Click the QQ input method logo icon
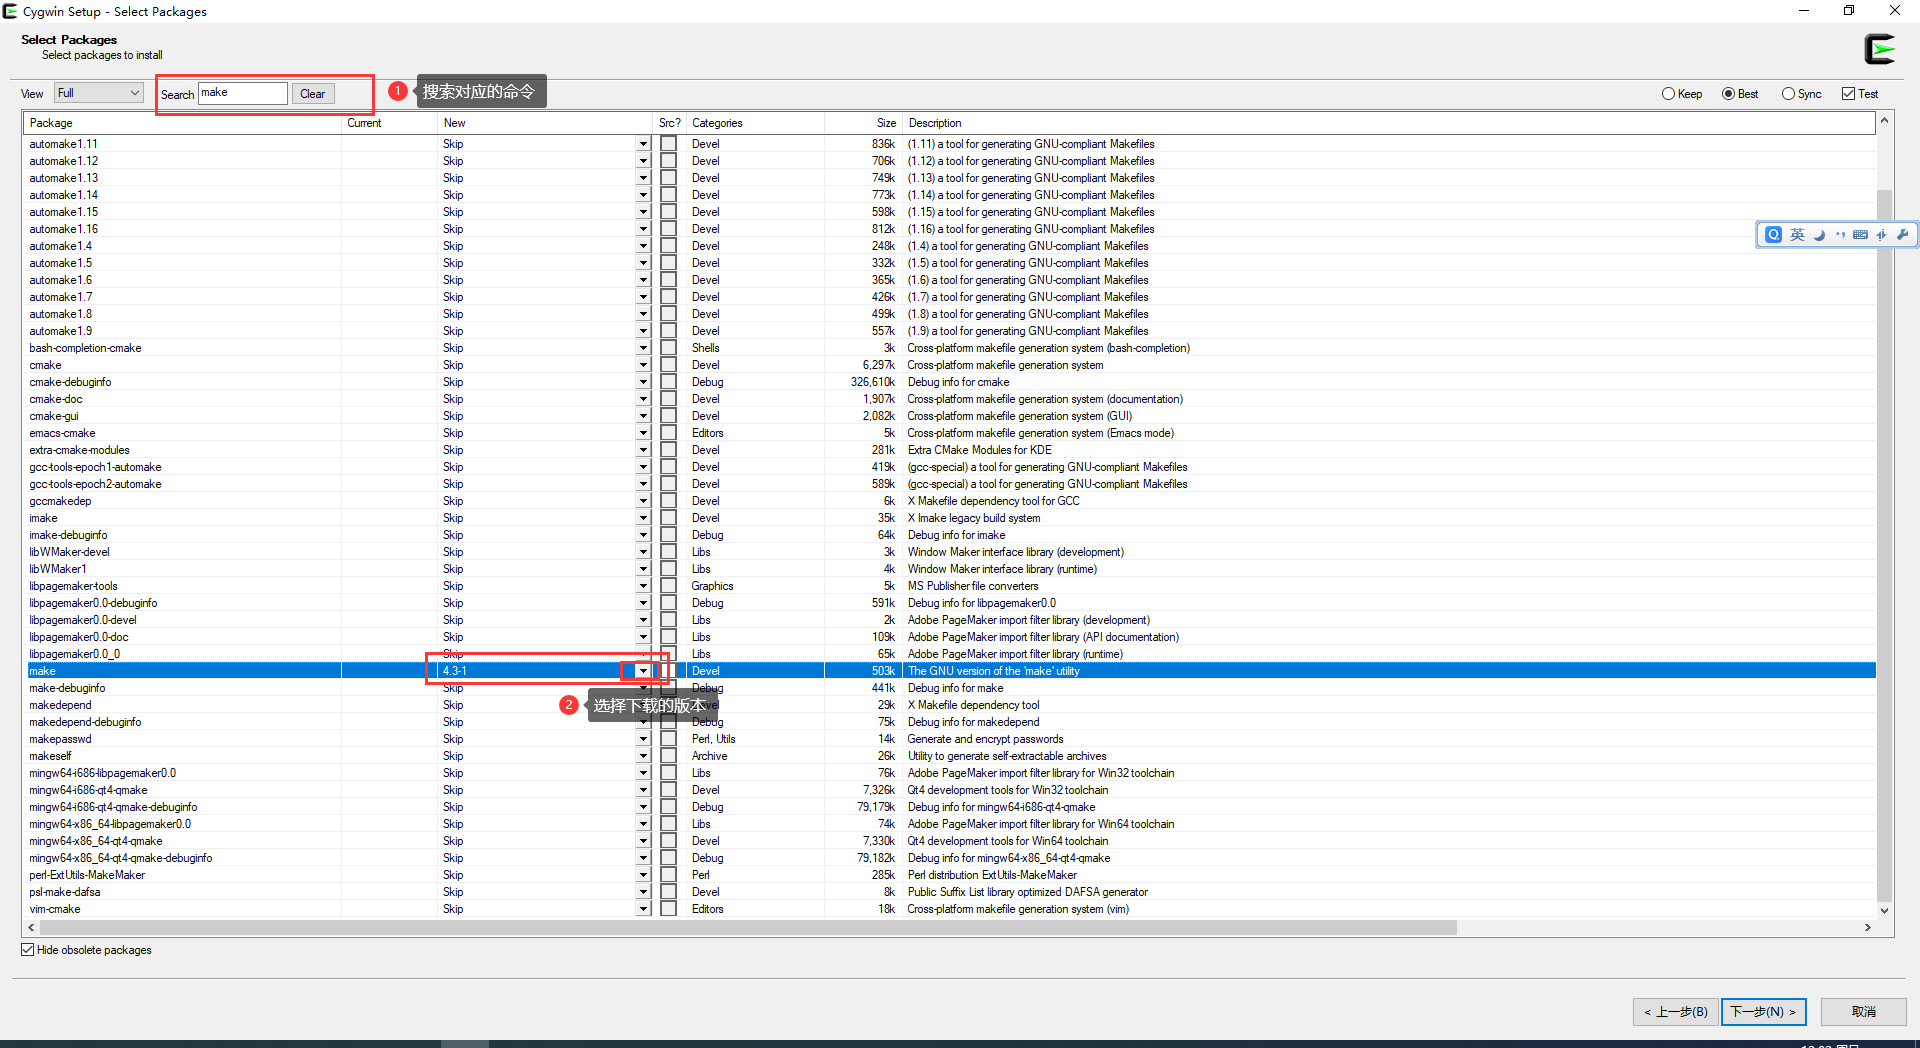The height and width of the screenshot is (1048, 1920). (x=1773, y=235)
